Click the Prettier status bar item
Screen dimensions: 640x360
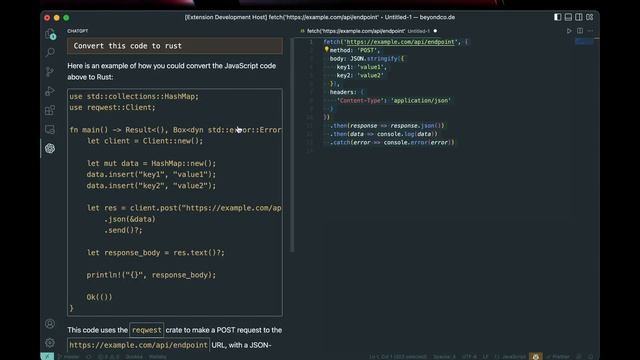pos(559,356)
